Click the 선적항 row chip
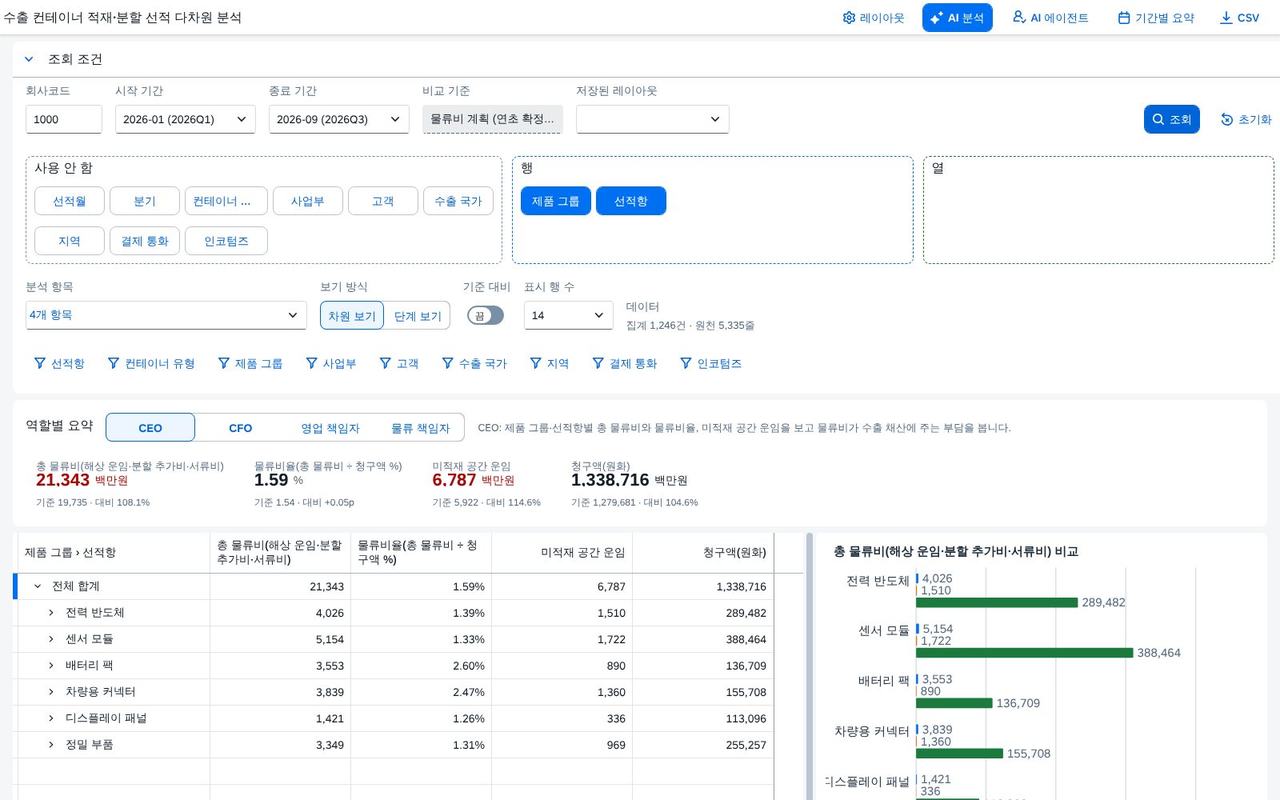 [x=631, y=201]
